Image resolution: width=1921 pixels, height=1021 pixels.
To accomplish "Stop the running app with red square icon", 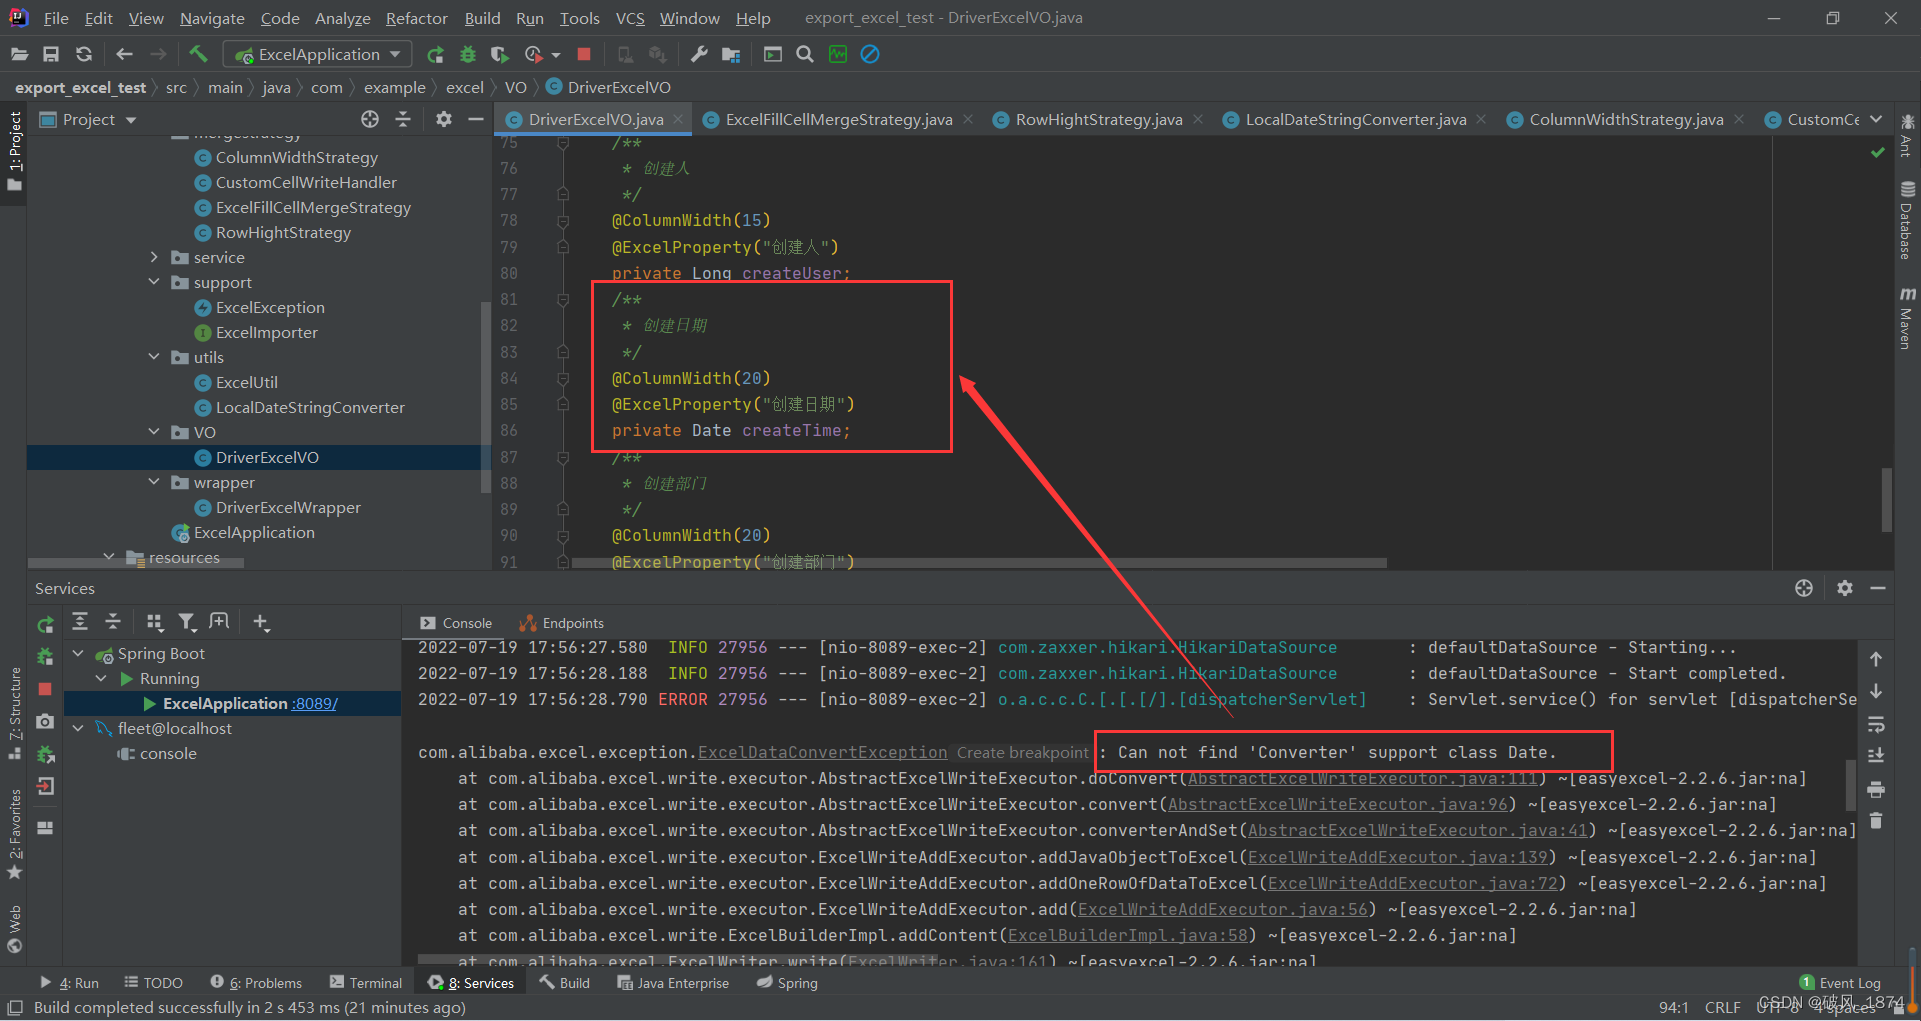I will [x=584, y=54].
